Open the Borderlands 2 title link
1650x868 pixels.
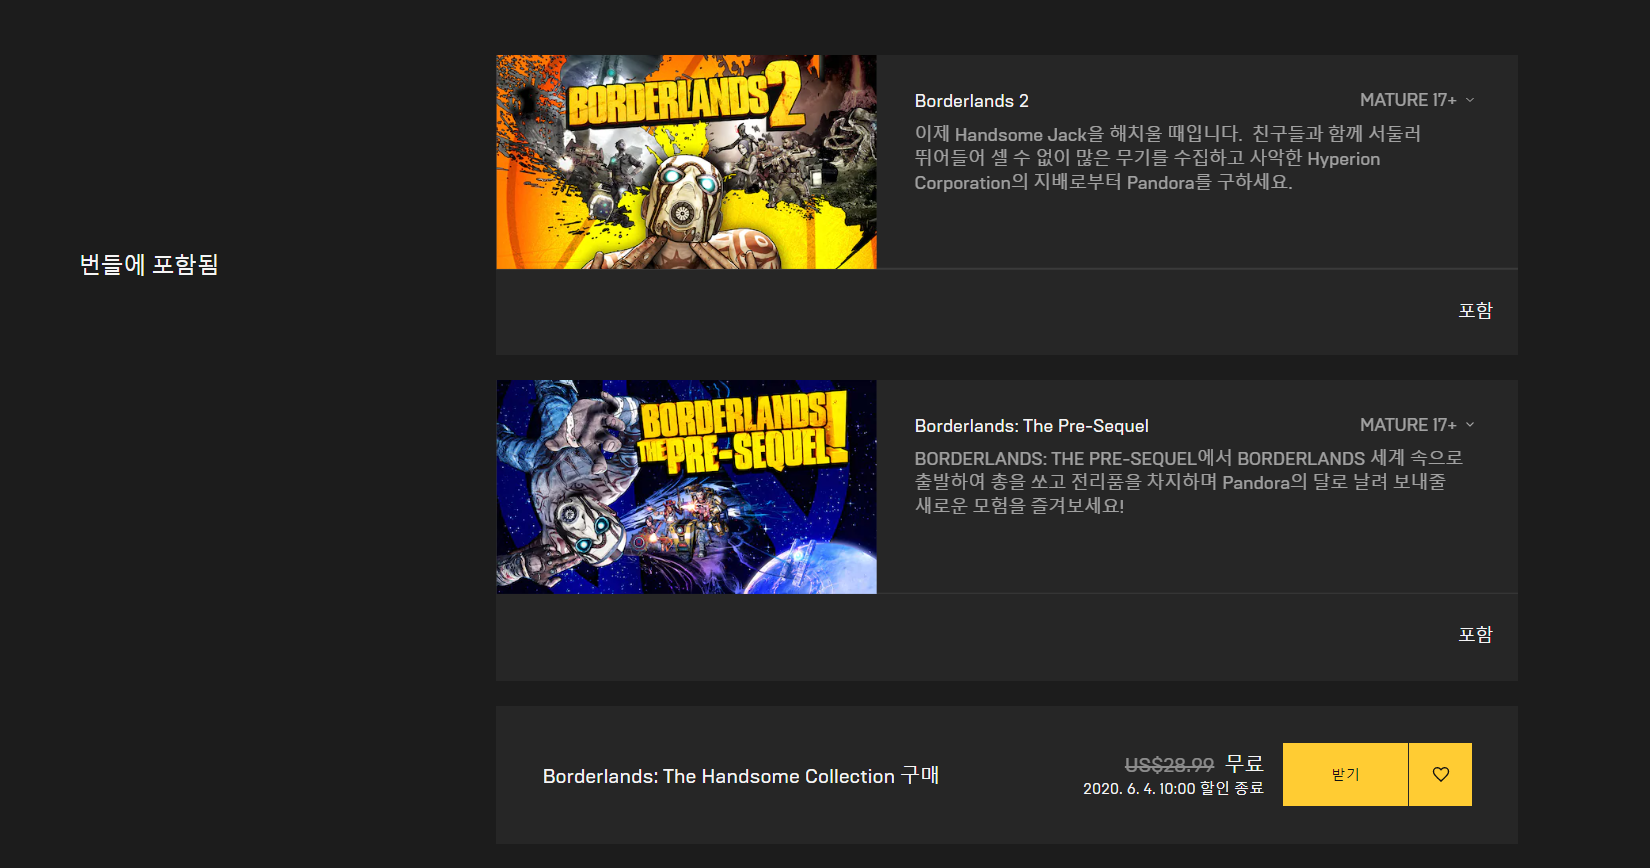(971, 101)
